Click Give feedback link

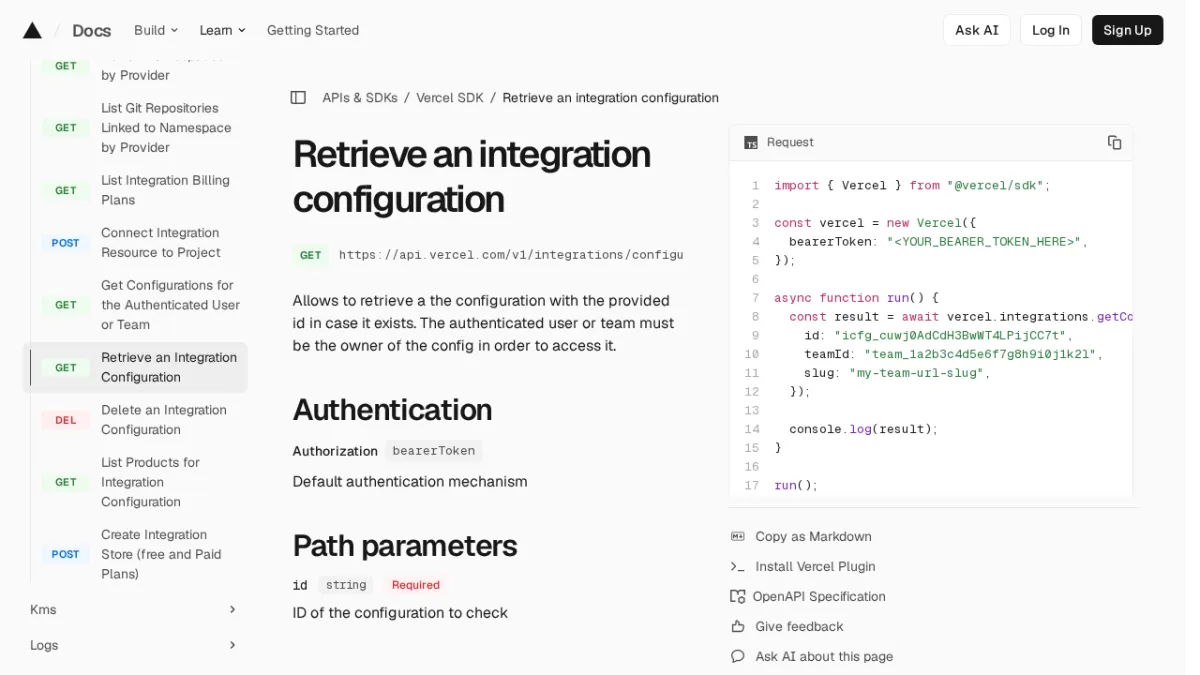[x=799, y=627]
